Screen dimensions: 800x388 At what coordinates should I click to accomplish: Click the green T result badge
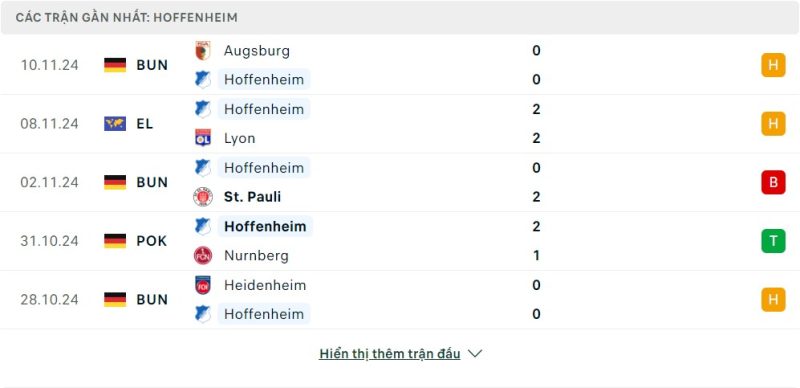(x=773, y=240)
